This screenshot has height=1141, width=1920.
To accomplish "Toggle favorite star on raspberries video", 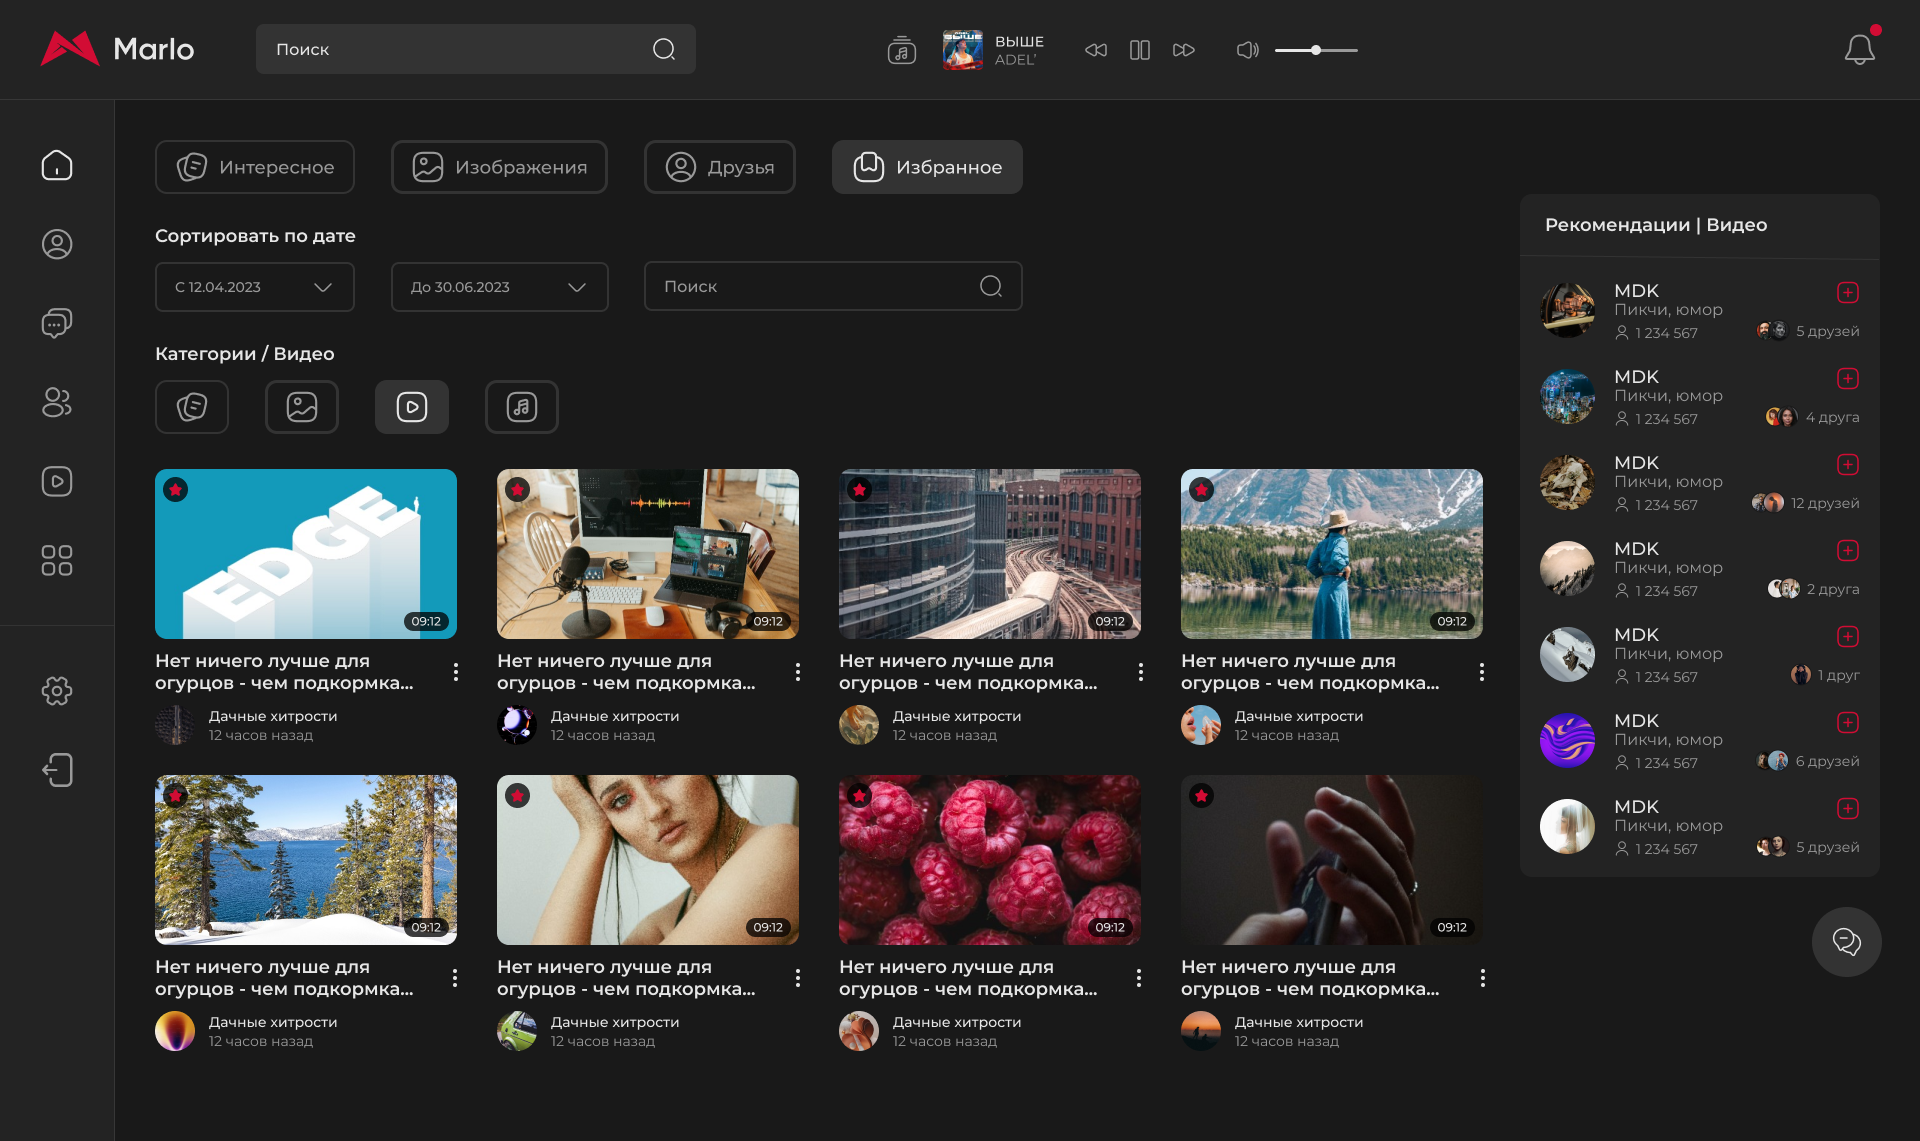I will pyautogui.click(x=860, y=796).
